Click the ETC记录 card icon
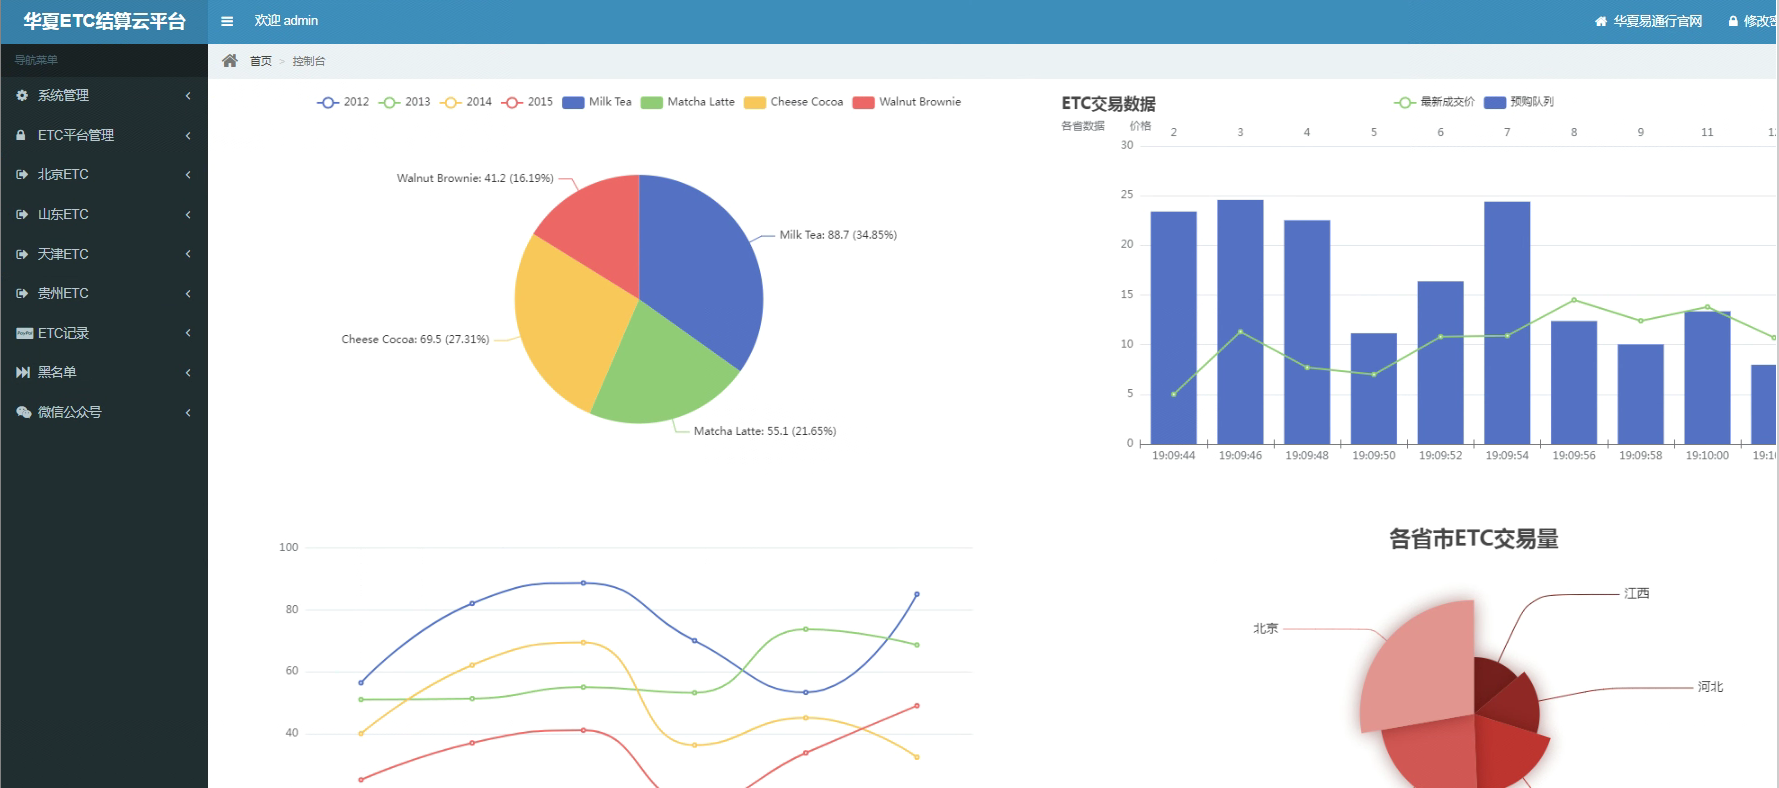This screenshot has height=788, width=1779. 24,333
